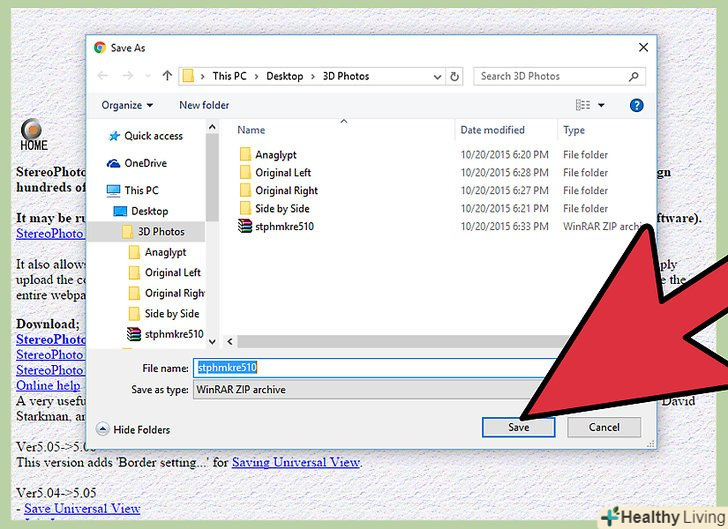Click the Saving Universal View link

(x=296, y=463)
